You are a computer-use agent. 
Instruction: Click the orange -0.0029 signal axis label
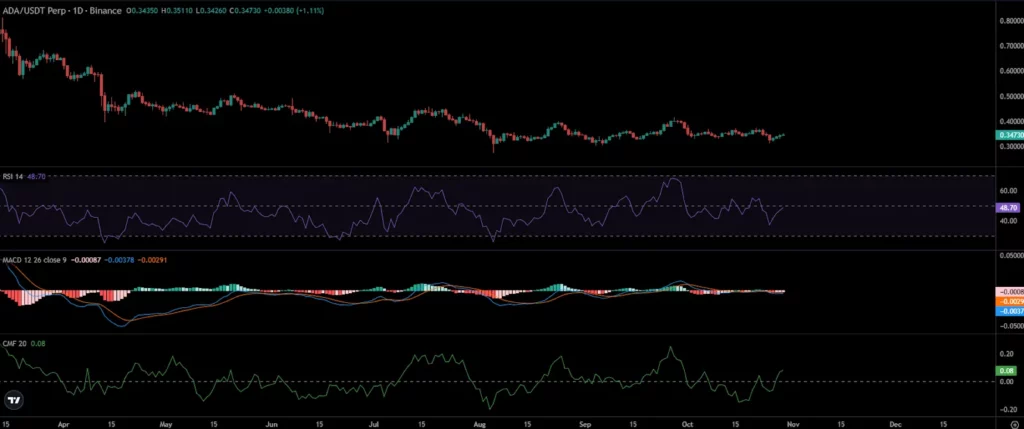[x=1010, y=302]
